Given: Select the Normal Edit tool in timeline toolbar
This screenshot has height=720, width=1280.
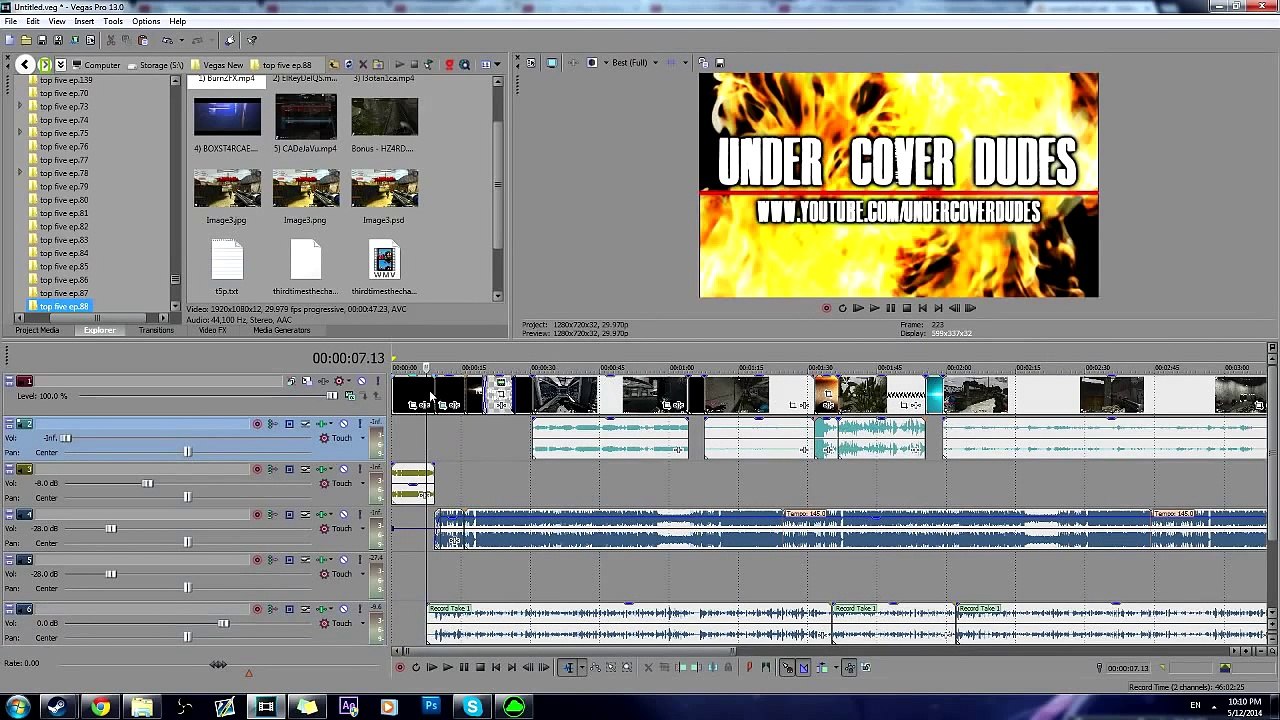Looking at the screenshot, I should click(x=568, y=668).
